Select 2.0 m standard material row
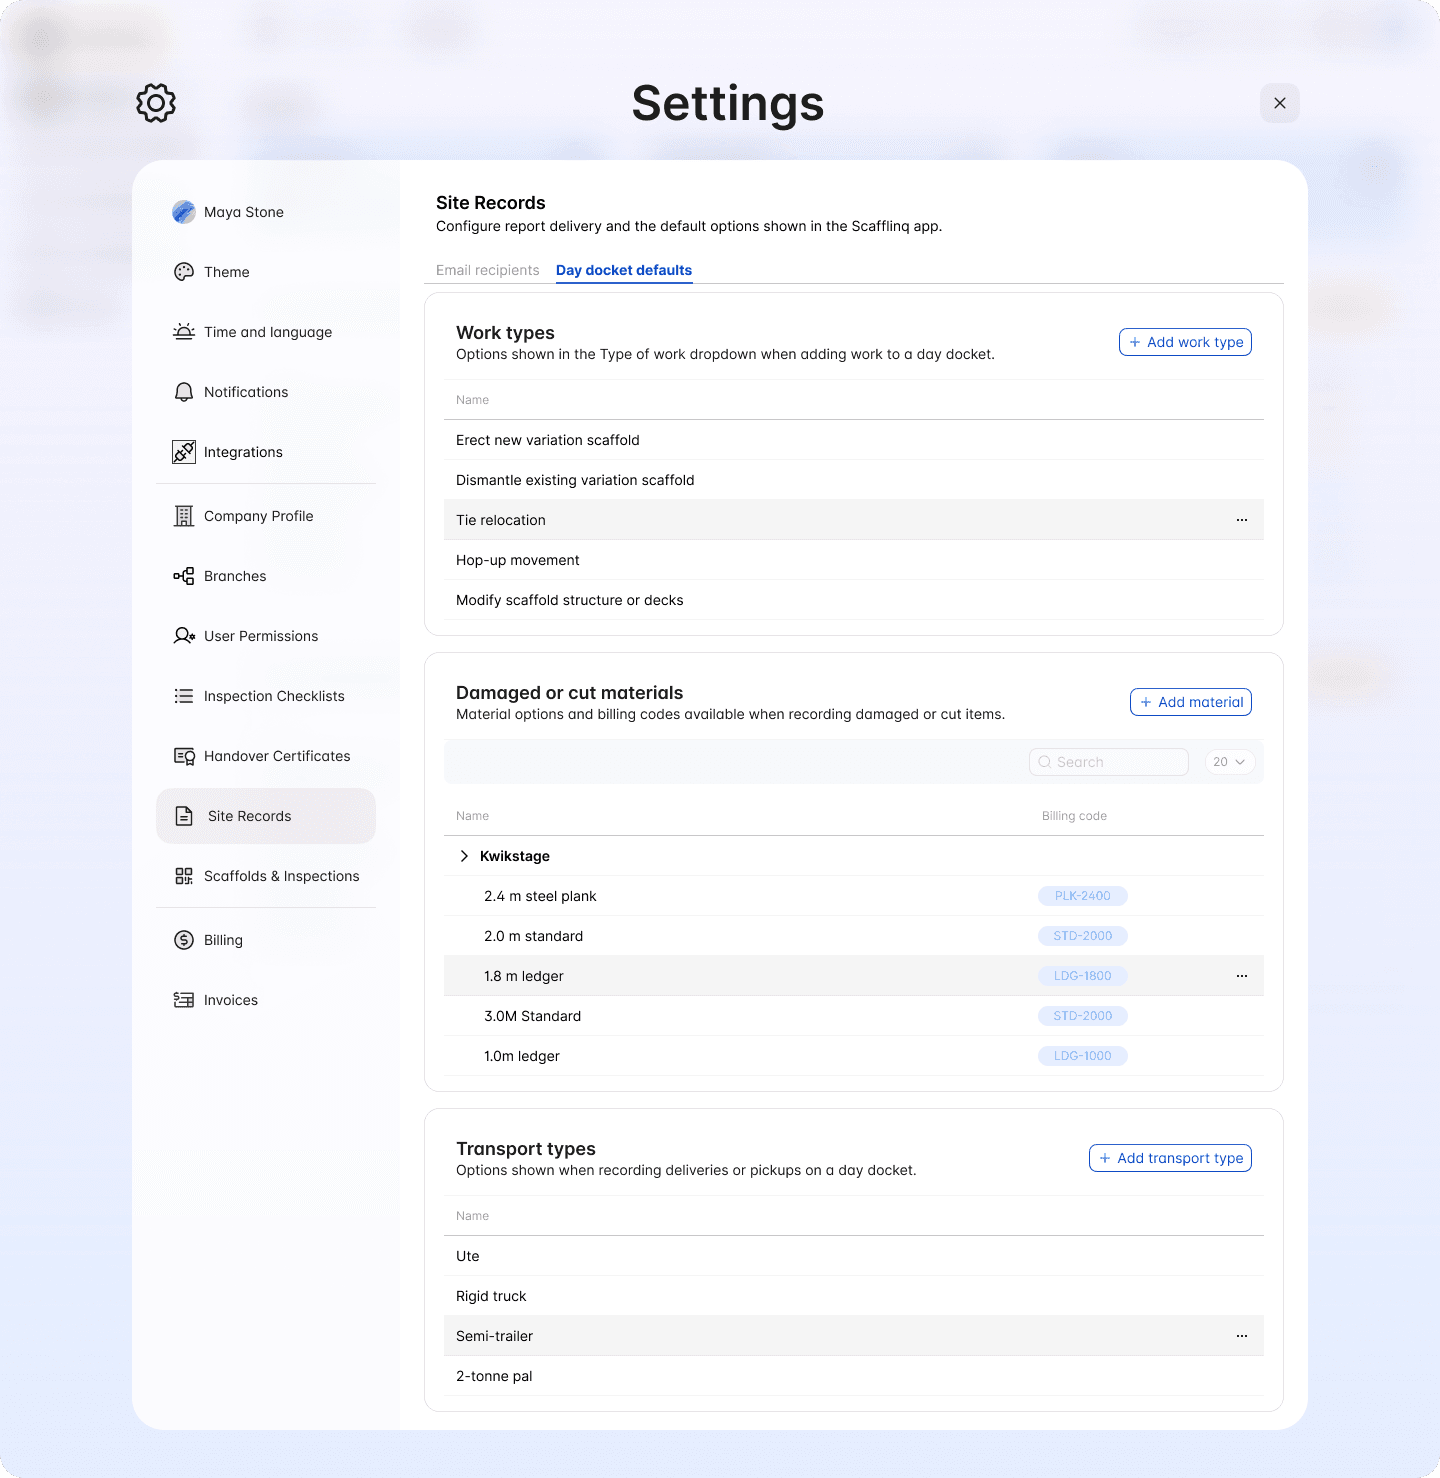This screenshot has height=1478, width=1440. (x=854, y=936)
